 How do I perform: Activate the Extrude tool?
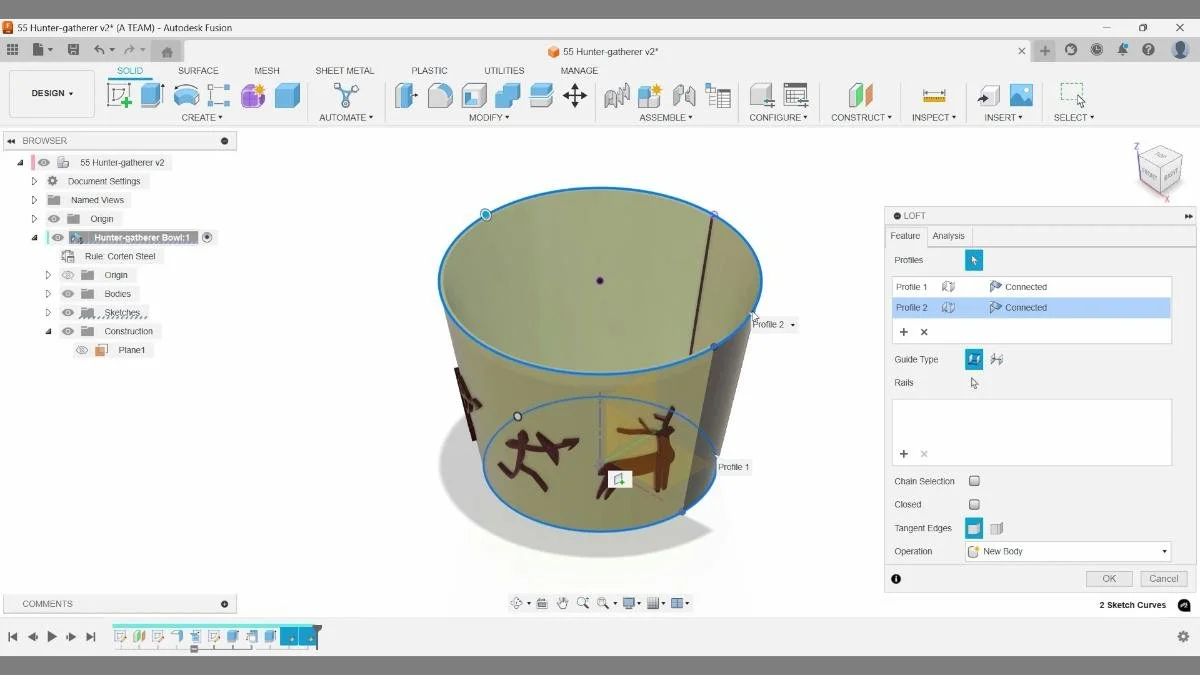click(x=151, y=94)
